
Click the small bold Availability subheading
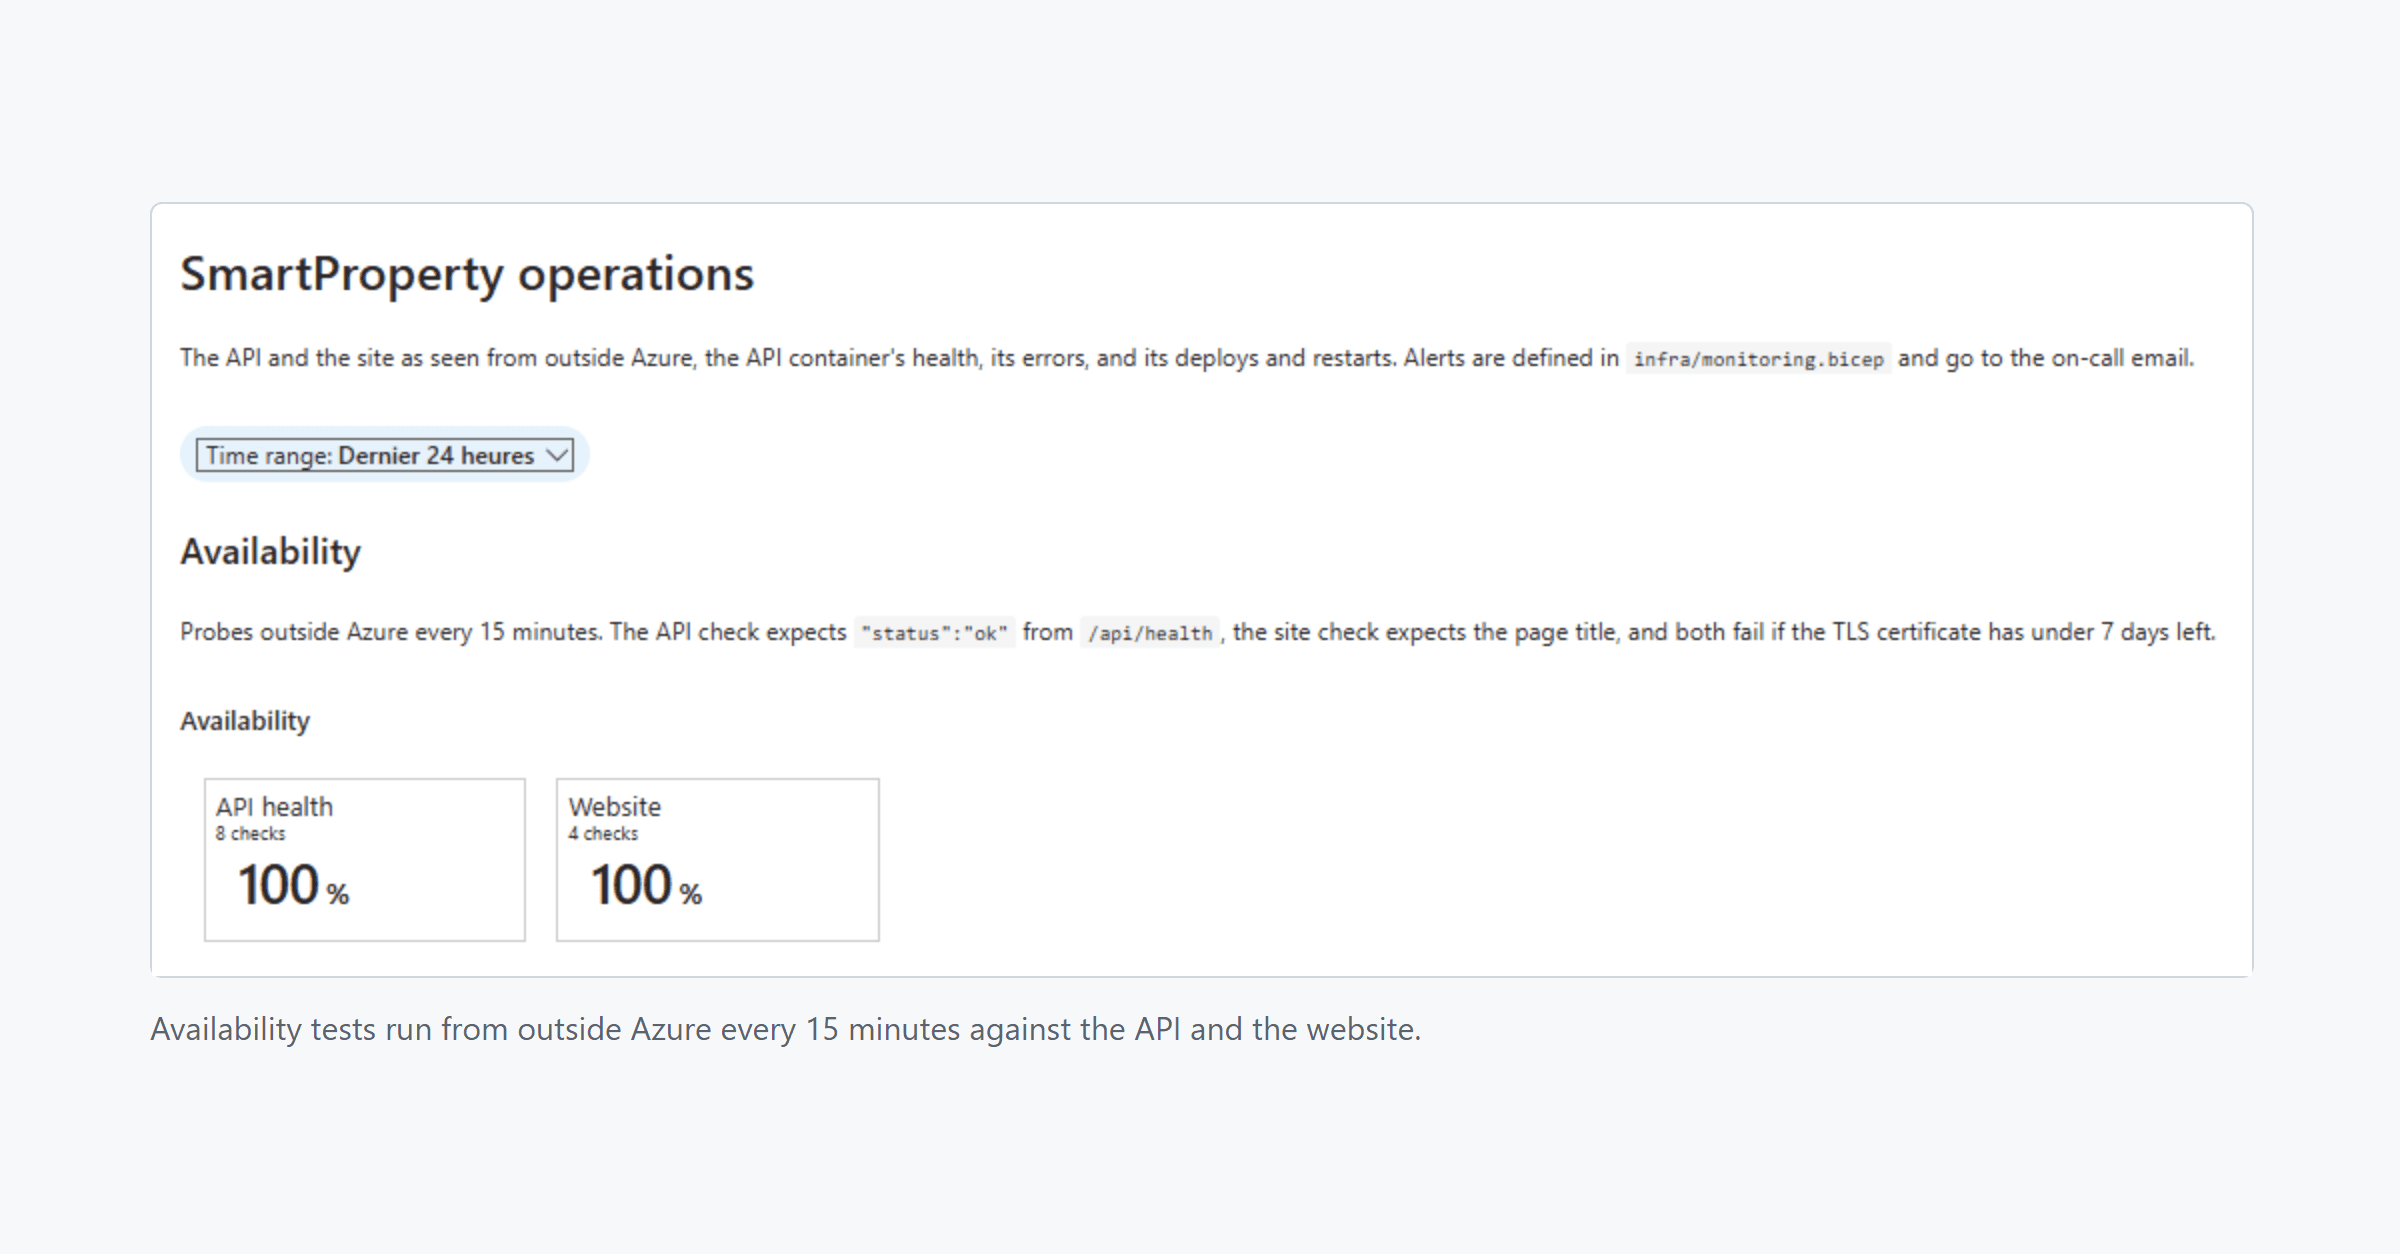click(x=245, y=721)
